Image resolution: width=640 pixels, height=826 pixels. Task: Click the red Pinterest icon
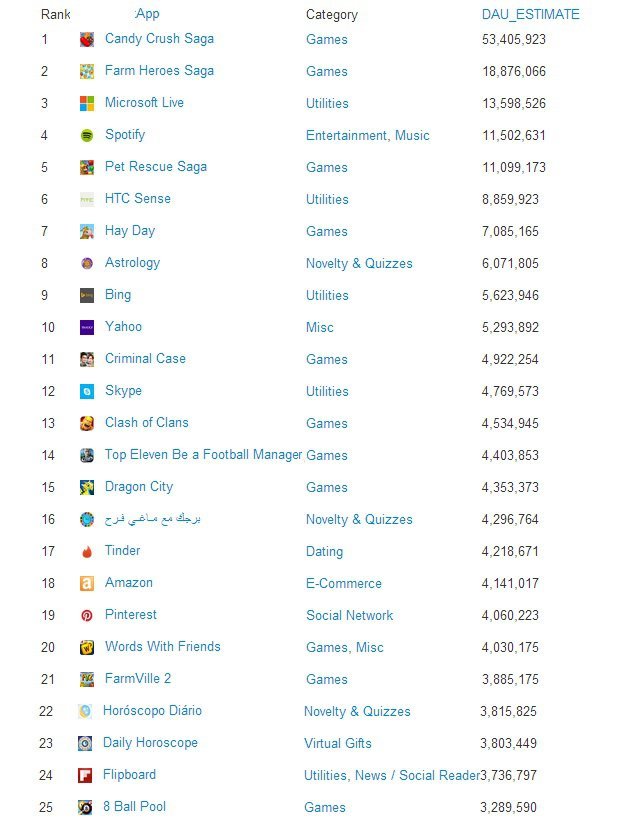click(x=87, y=615)
